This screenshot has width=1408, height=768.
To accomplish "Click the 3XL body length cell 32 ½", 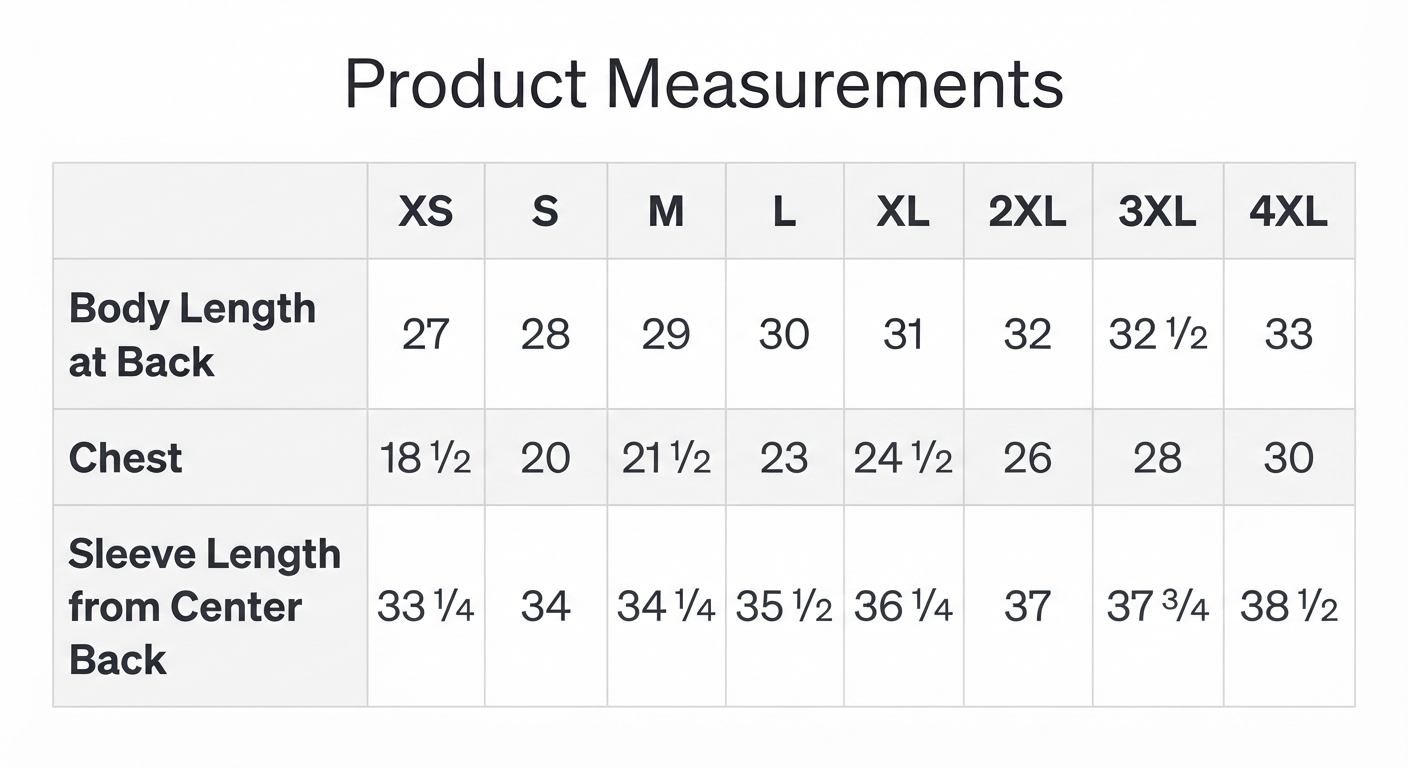I will pyautogui.click(x=1157, y=334).
